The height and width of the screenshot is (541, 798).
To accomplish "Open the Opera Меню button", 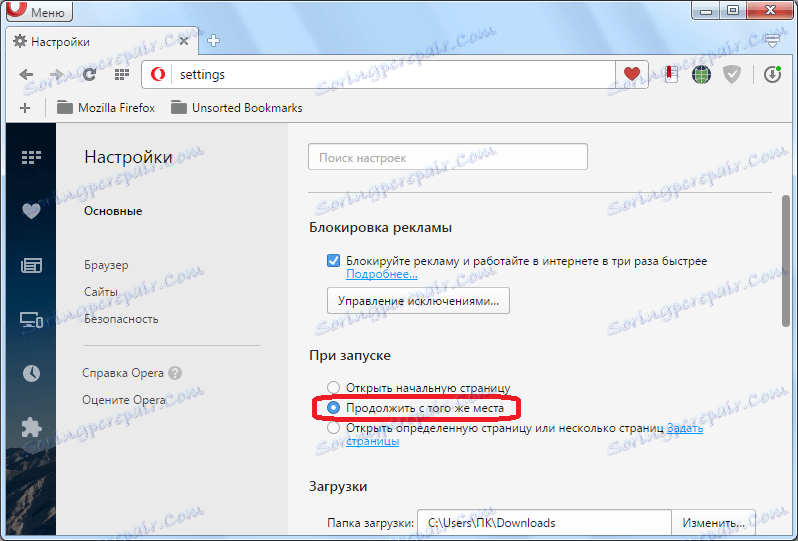I will pos(39,10).
